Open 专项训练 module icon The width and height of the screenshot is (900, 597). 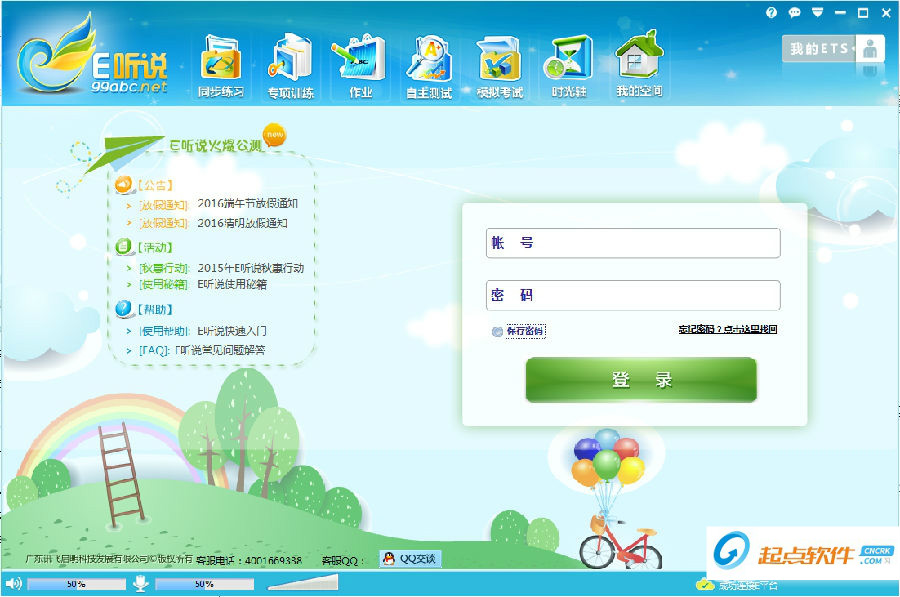290,66
